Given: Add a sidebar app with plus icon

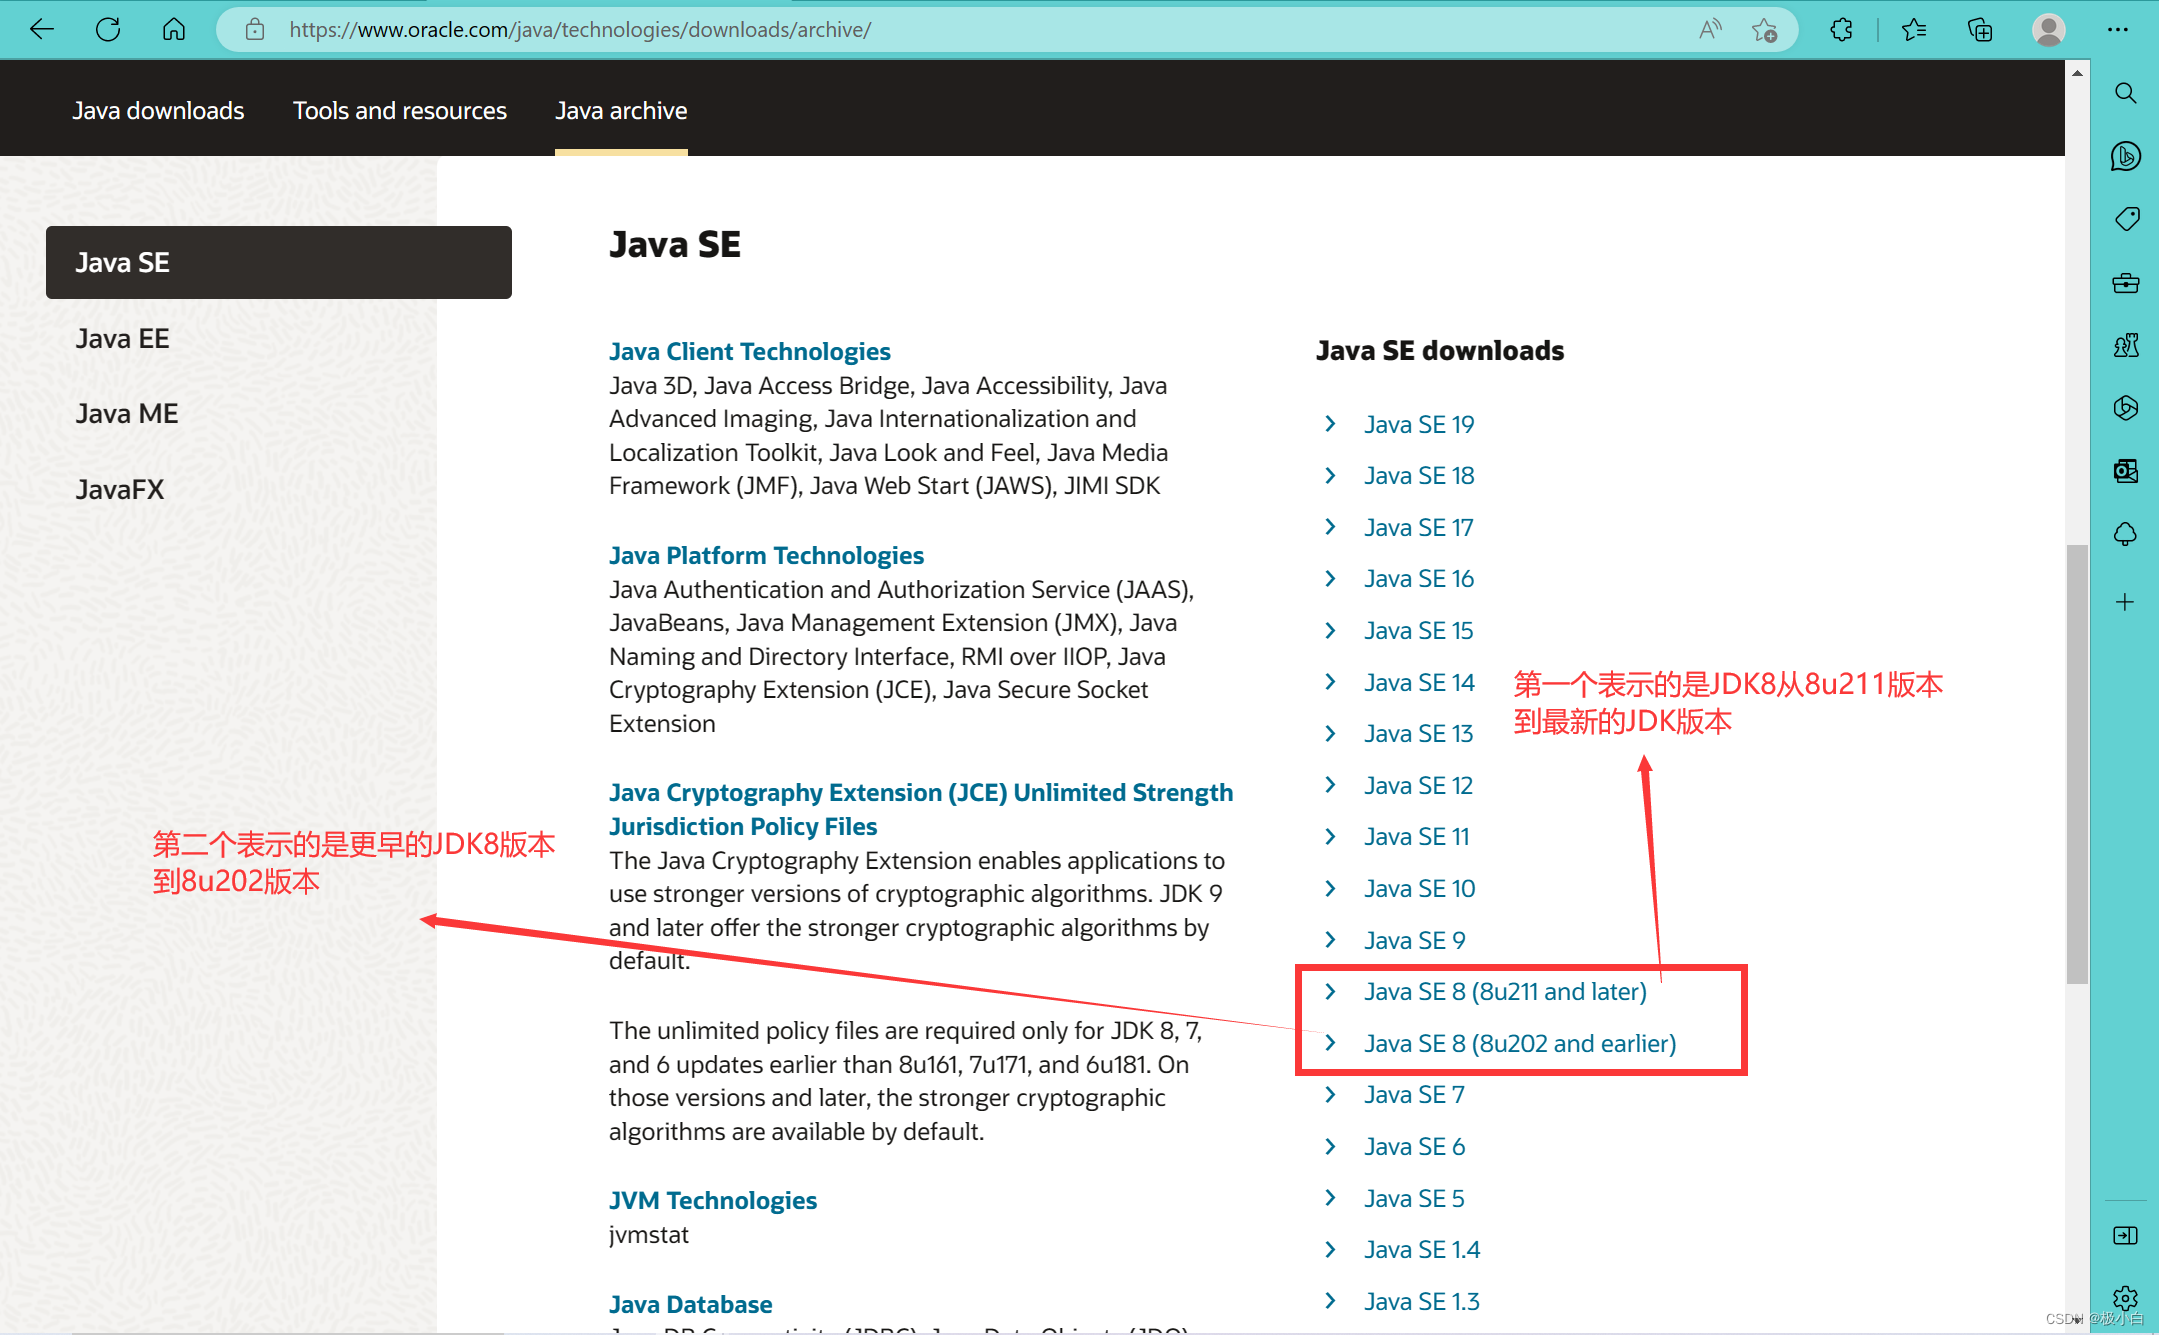Looking at the screenshot, I should pyautogui.click(x=2125, y=602).
